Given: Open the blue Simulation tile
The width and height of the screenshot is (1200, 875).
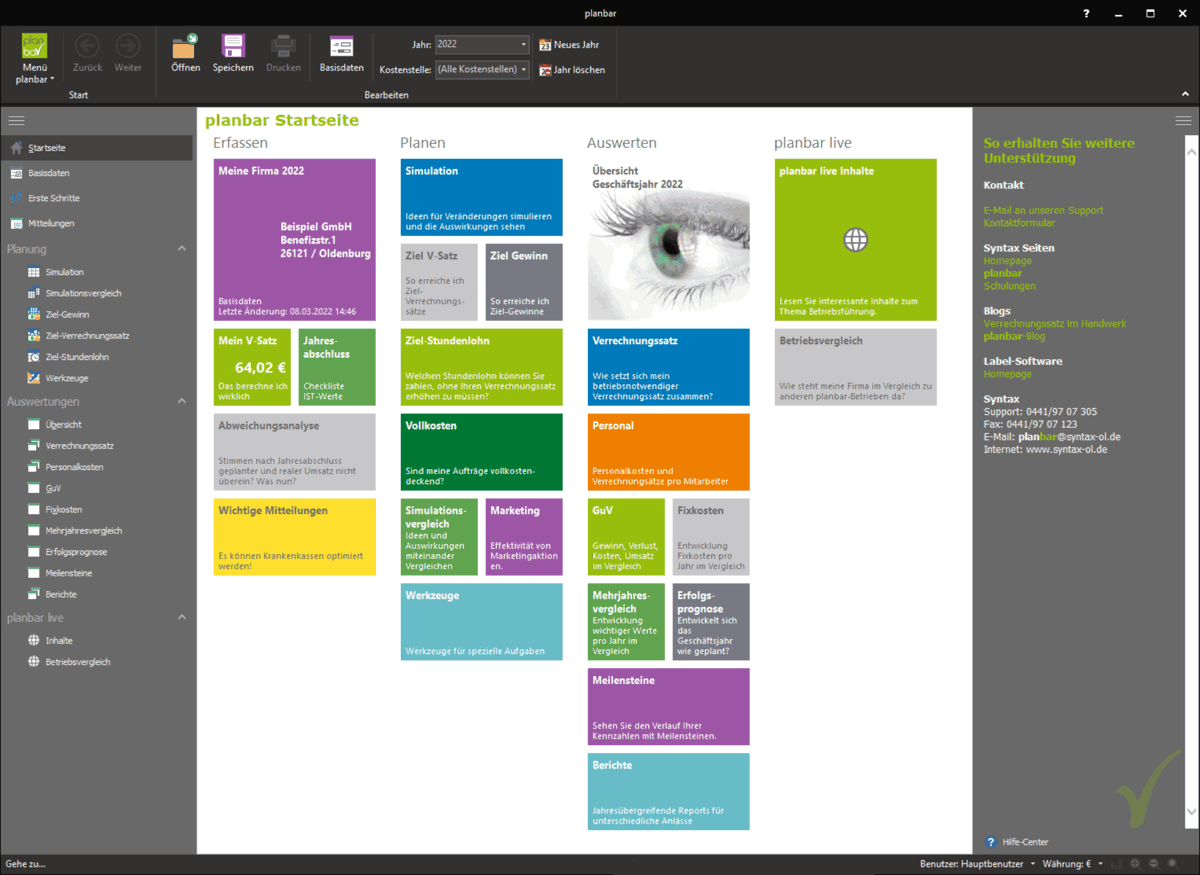Looking at the screenshot, I should (x=482, y=197).
